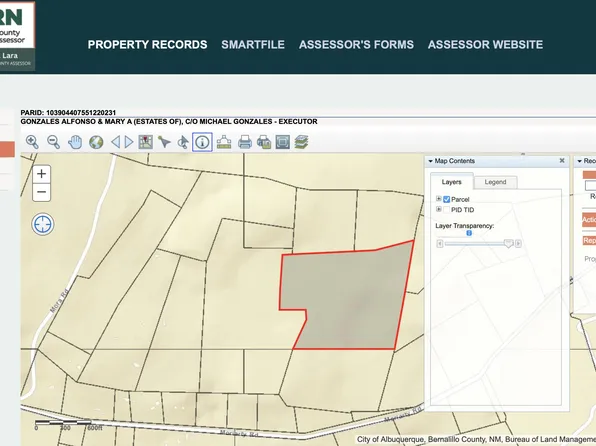Expand the PID TID layer node

point(439,209)
